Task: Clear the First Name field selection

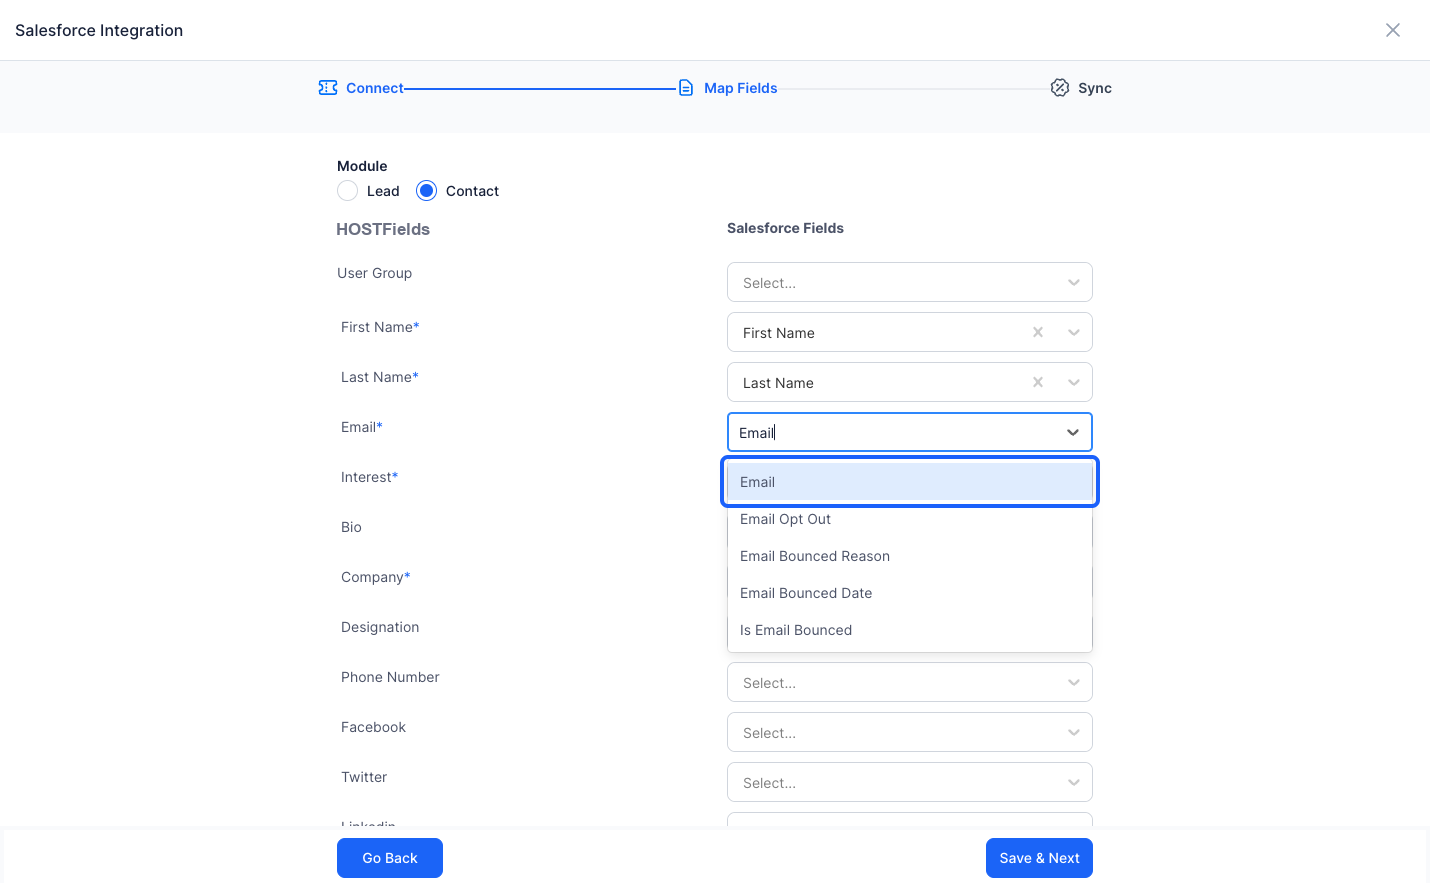Action: [1038, 332]
